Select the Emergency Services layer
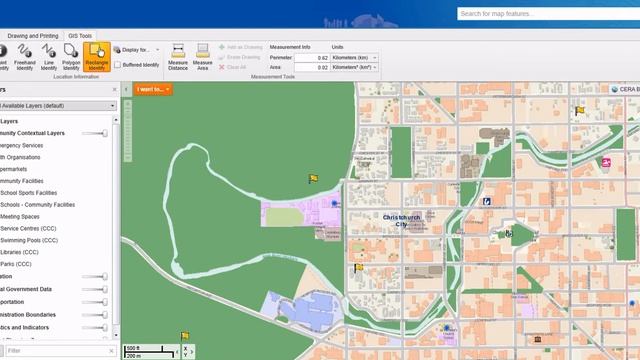 coord(21,145)
